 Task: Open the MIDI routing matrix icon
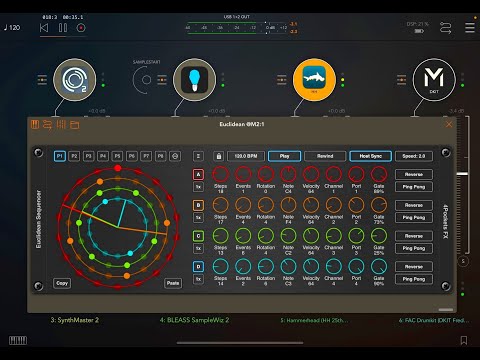(x=445, y=28)
